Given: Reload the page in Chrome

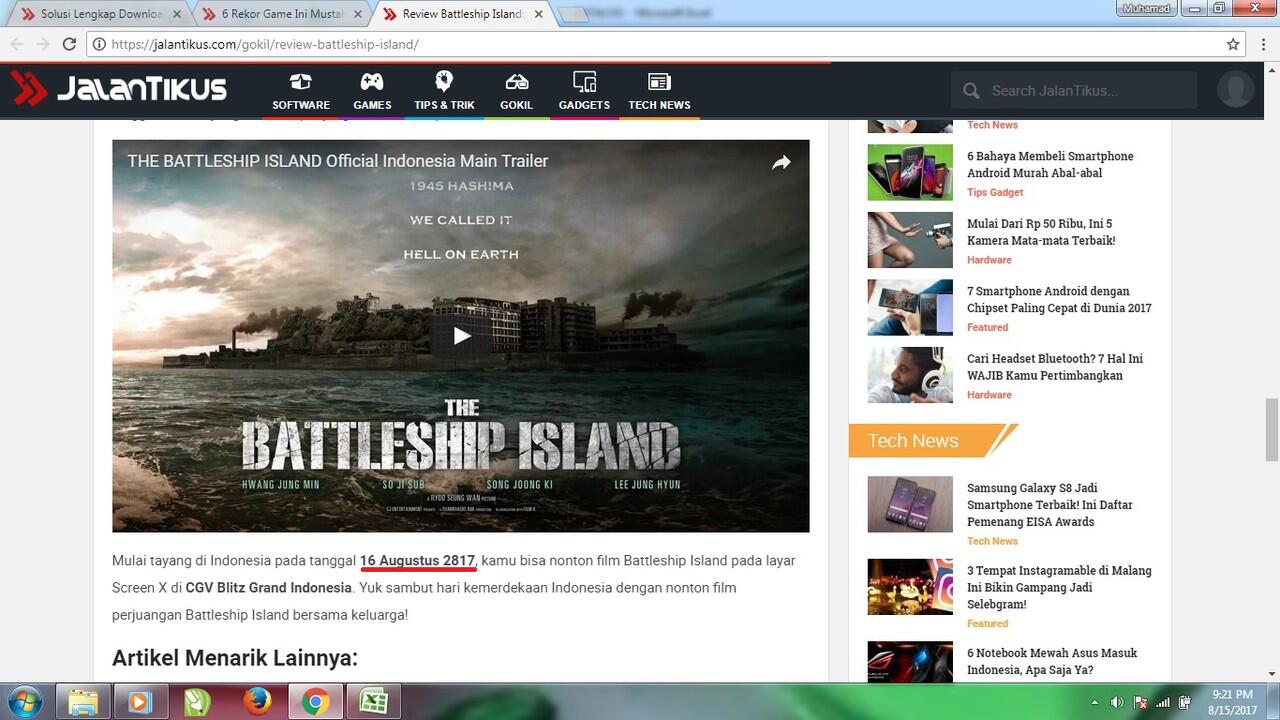Looking at the screenshot, I should point(69,44).
